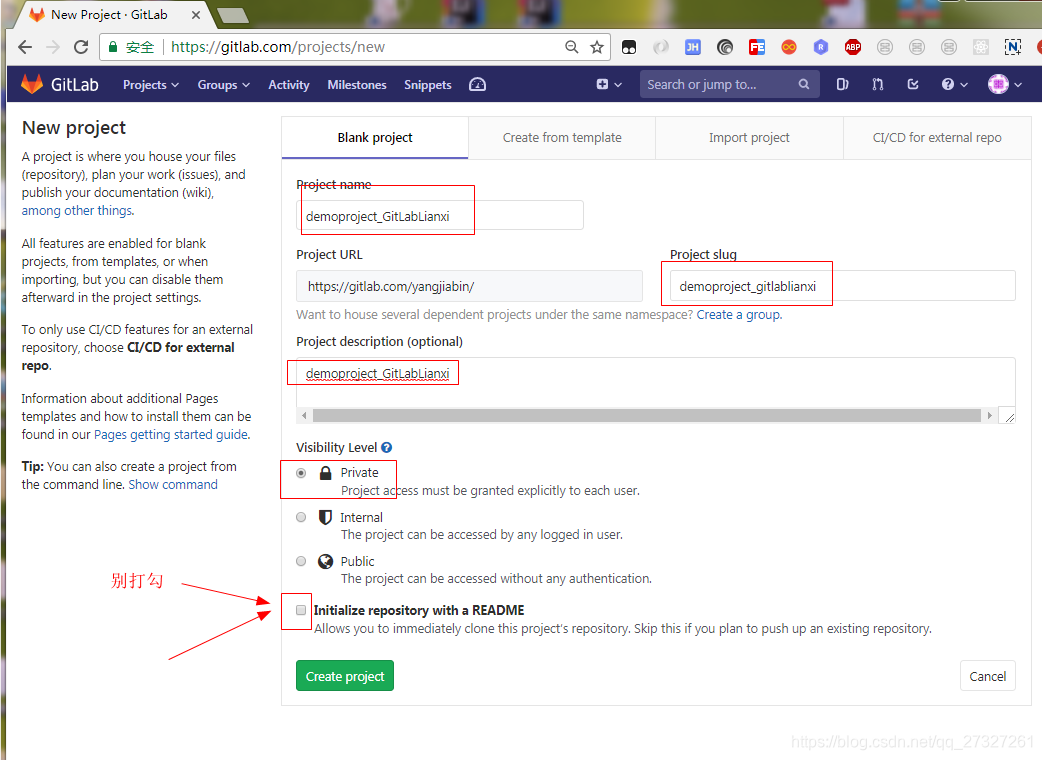Click the browser forward arrow

tap(53, 47)
